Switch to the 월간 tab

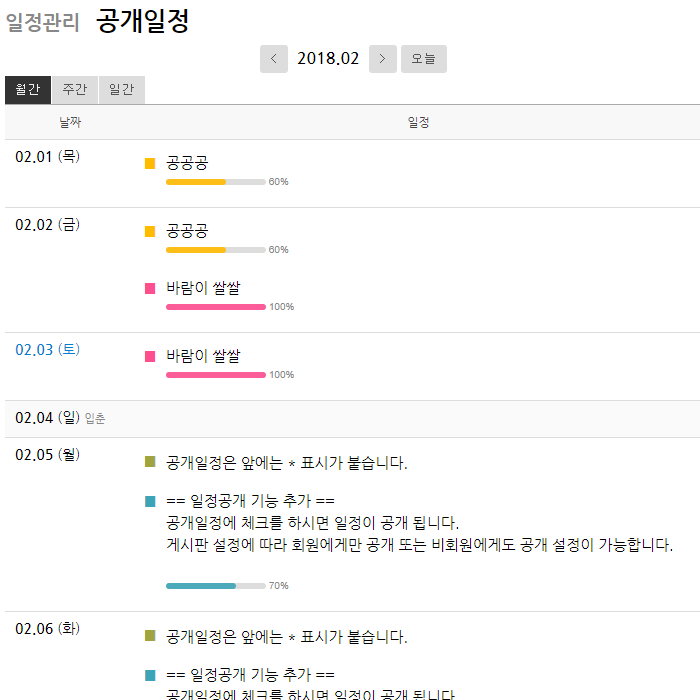click(x=27, y=90)
